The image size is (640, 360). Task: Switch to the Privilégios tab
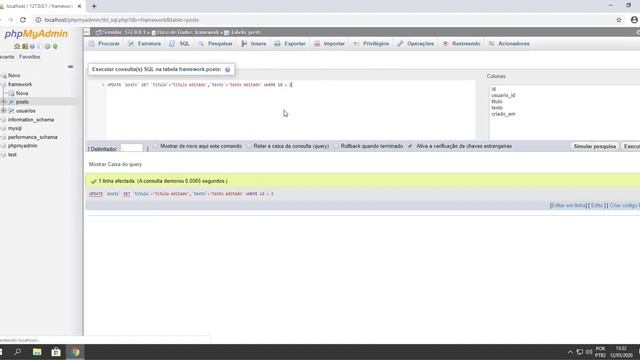pos(371,44)
